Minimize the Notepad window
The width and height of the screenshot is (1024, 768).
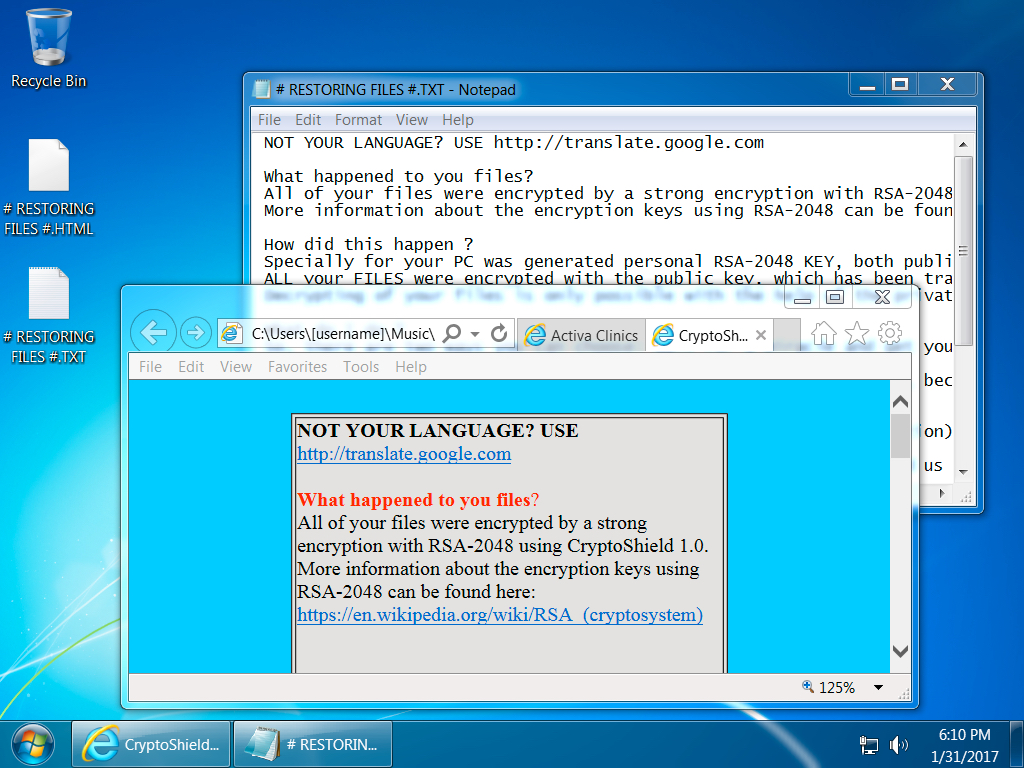[x=867, y=85]
